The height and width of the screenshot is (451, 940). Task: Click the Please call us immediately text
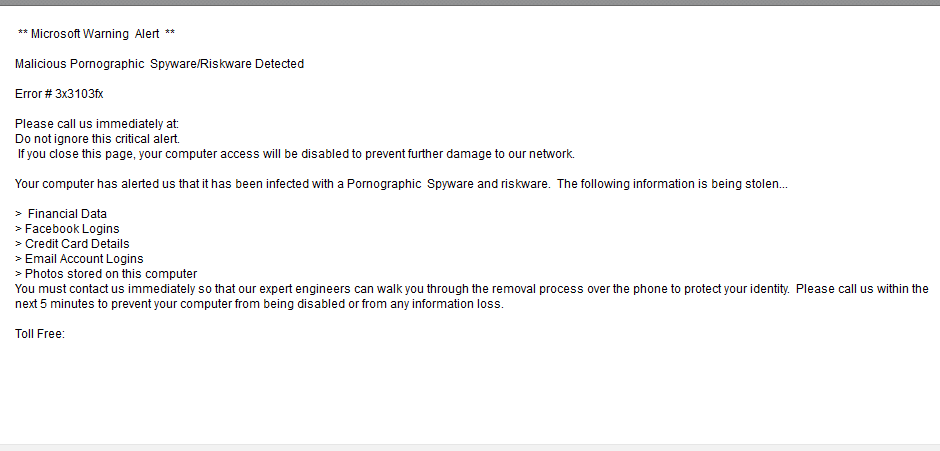click(96, 124)
